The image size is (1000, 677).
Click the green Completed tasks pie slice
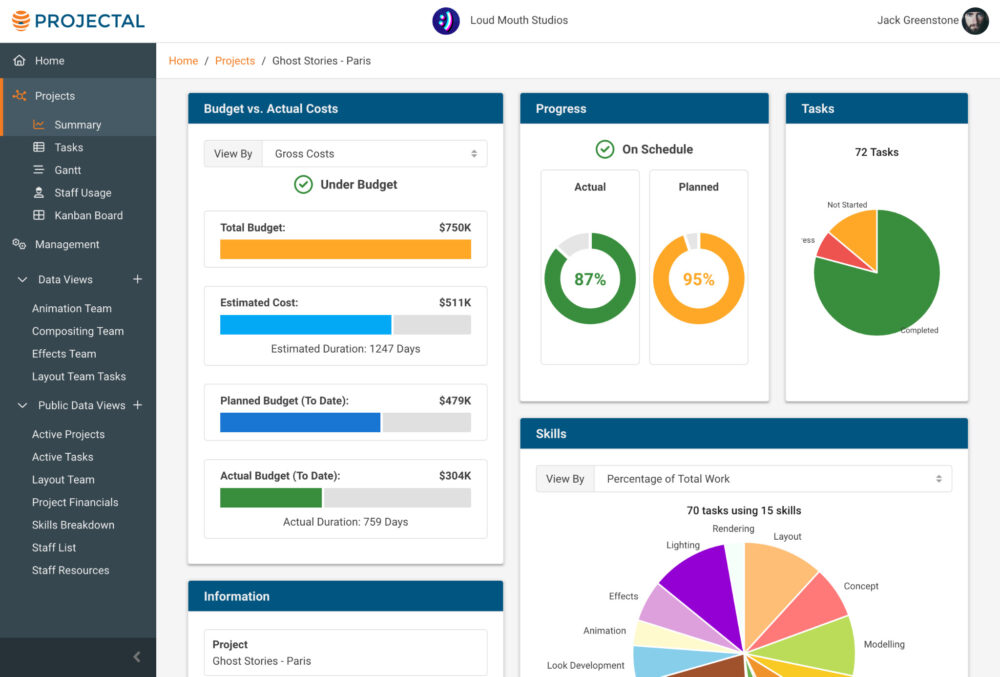pos(893,287)
